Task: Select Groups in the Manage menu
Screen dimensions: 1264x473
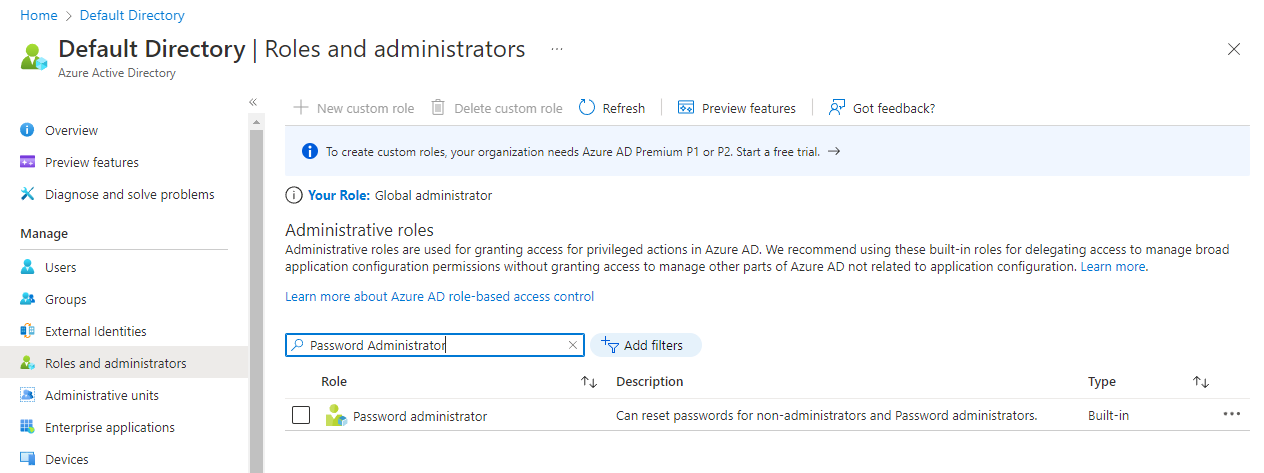Action: (x=65, y=299)
